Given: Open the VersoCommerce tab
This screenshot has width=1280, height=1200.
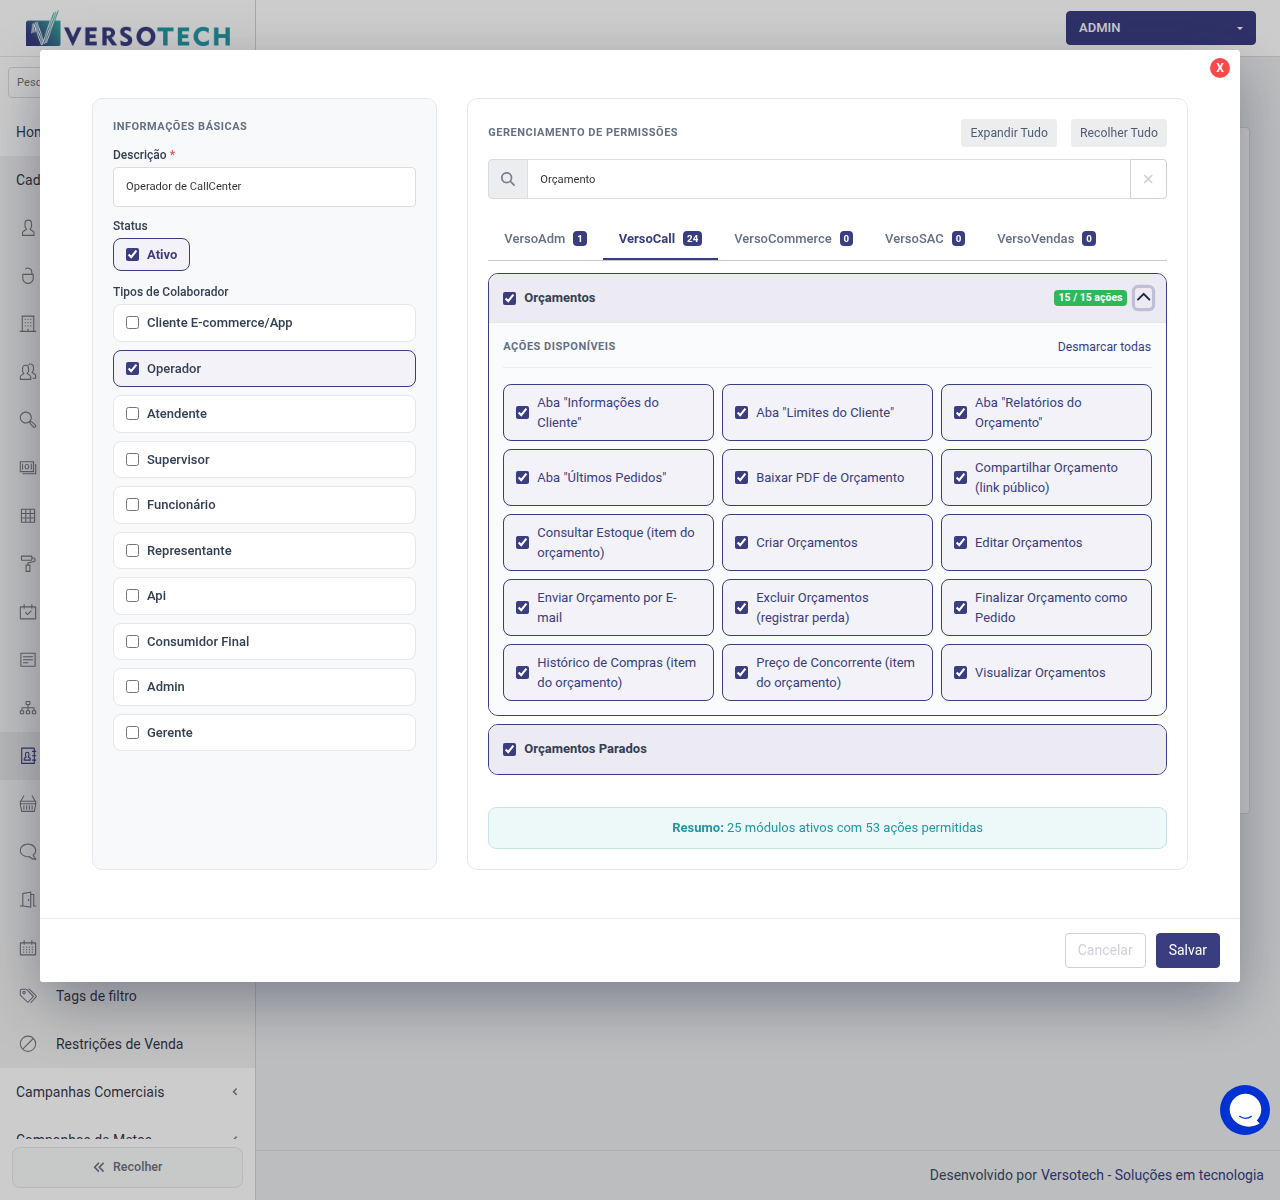Looking at the screenshot, I should click(x=793, y=239).
